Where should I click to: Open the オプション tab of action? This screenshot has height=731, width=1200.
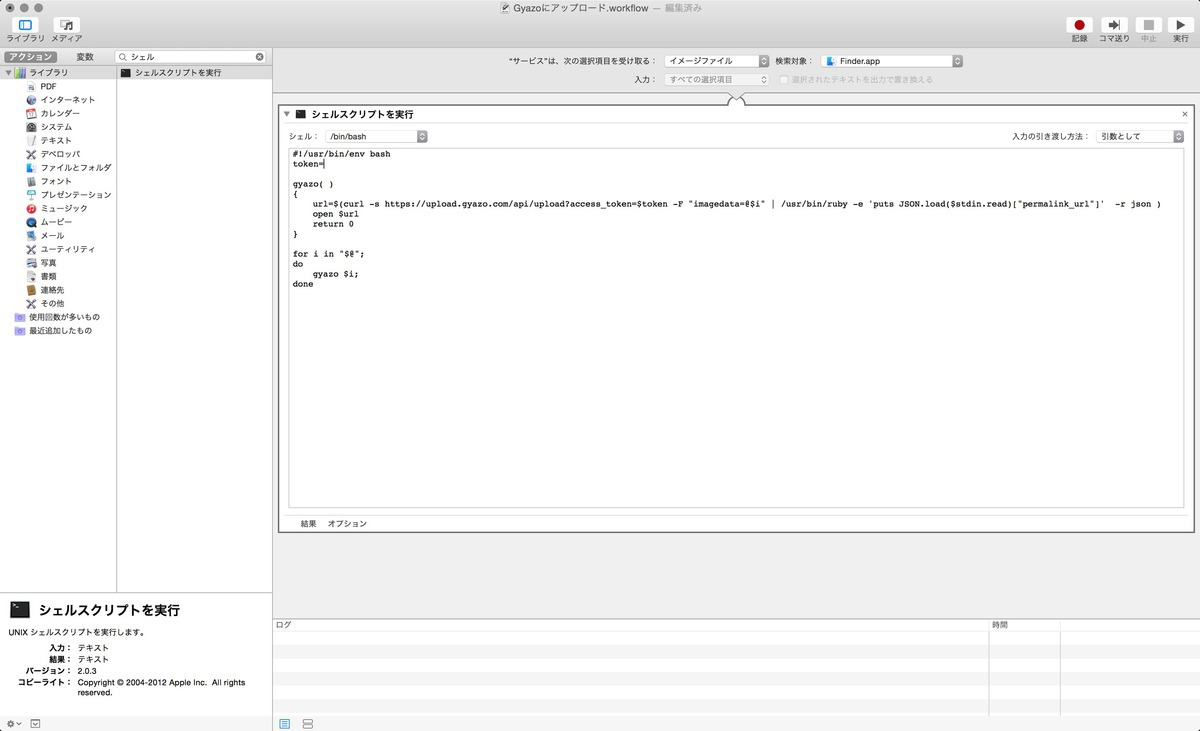point(347,524)
